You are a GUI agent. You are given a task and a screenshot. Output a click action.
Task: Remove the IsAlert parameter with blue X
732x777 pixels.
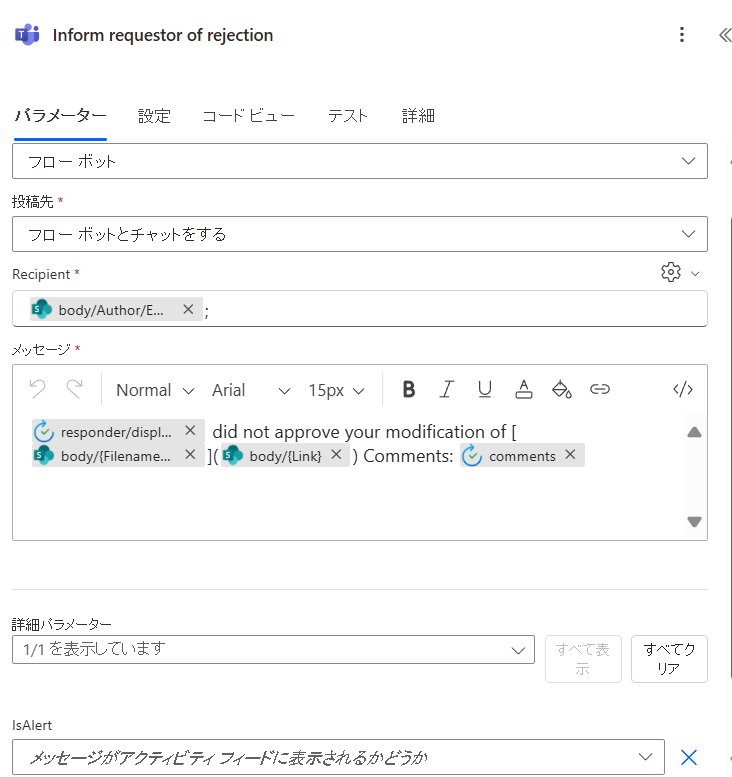click(x=689, y=757)
